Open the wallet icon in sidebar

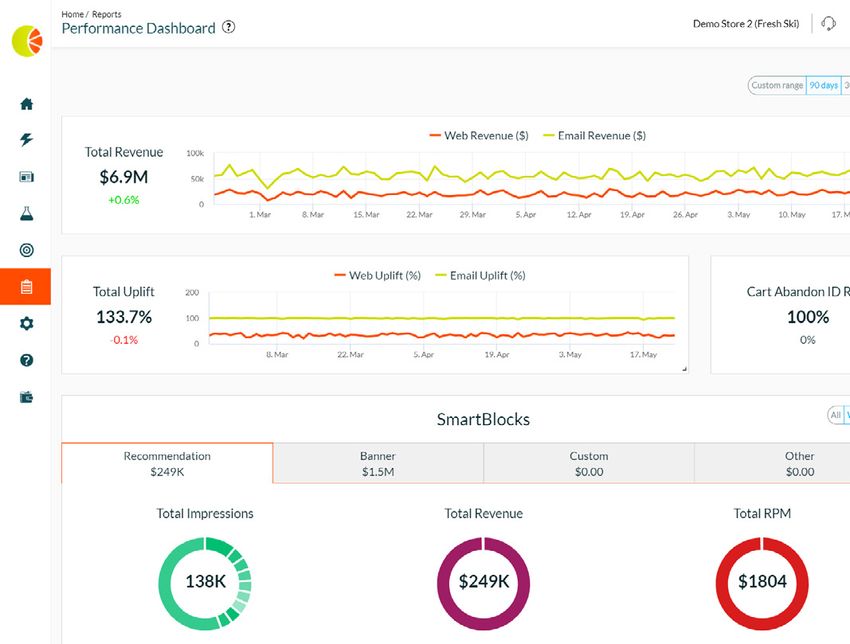pyautogui.click(x=27, y=397)
